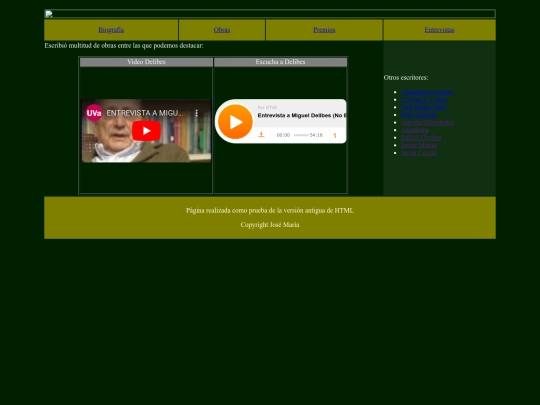
Task: Open the YouTube video options menu
Action: tap(196, 113)
